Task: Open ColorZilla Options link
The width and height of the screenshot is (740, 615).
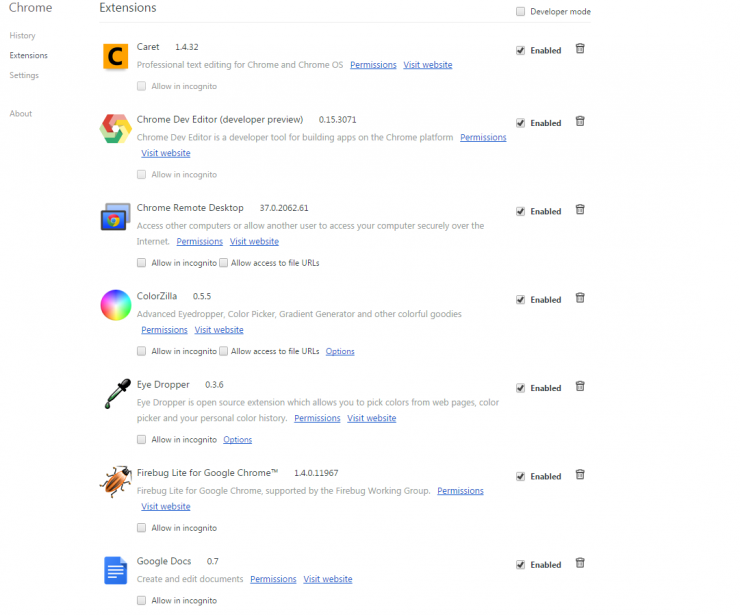Action: tap(340, 351)
